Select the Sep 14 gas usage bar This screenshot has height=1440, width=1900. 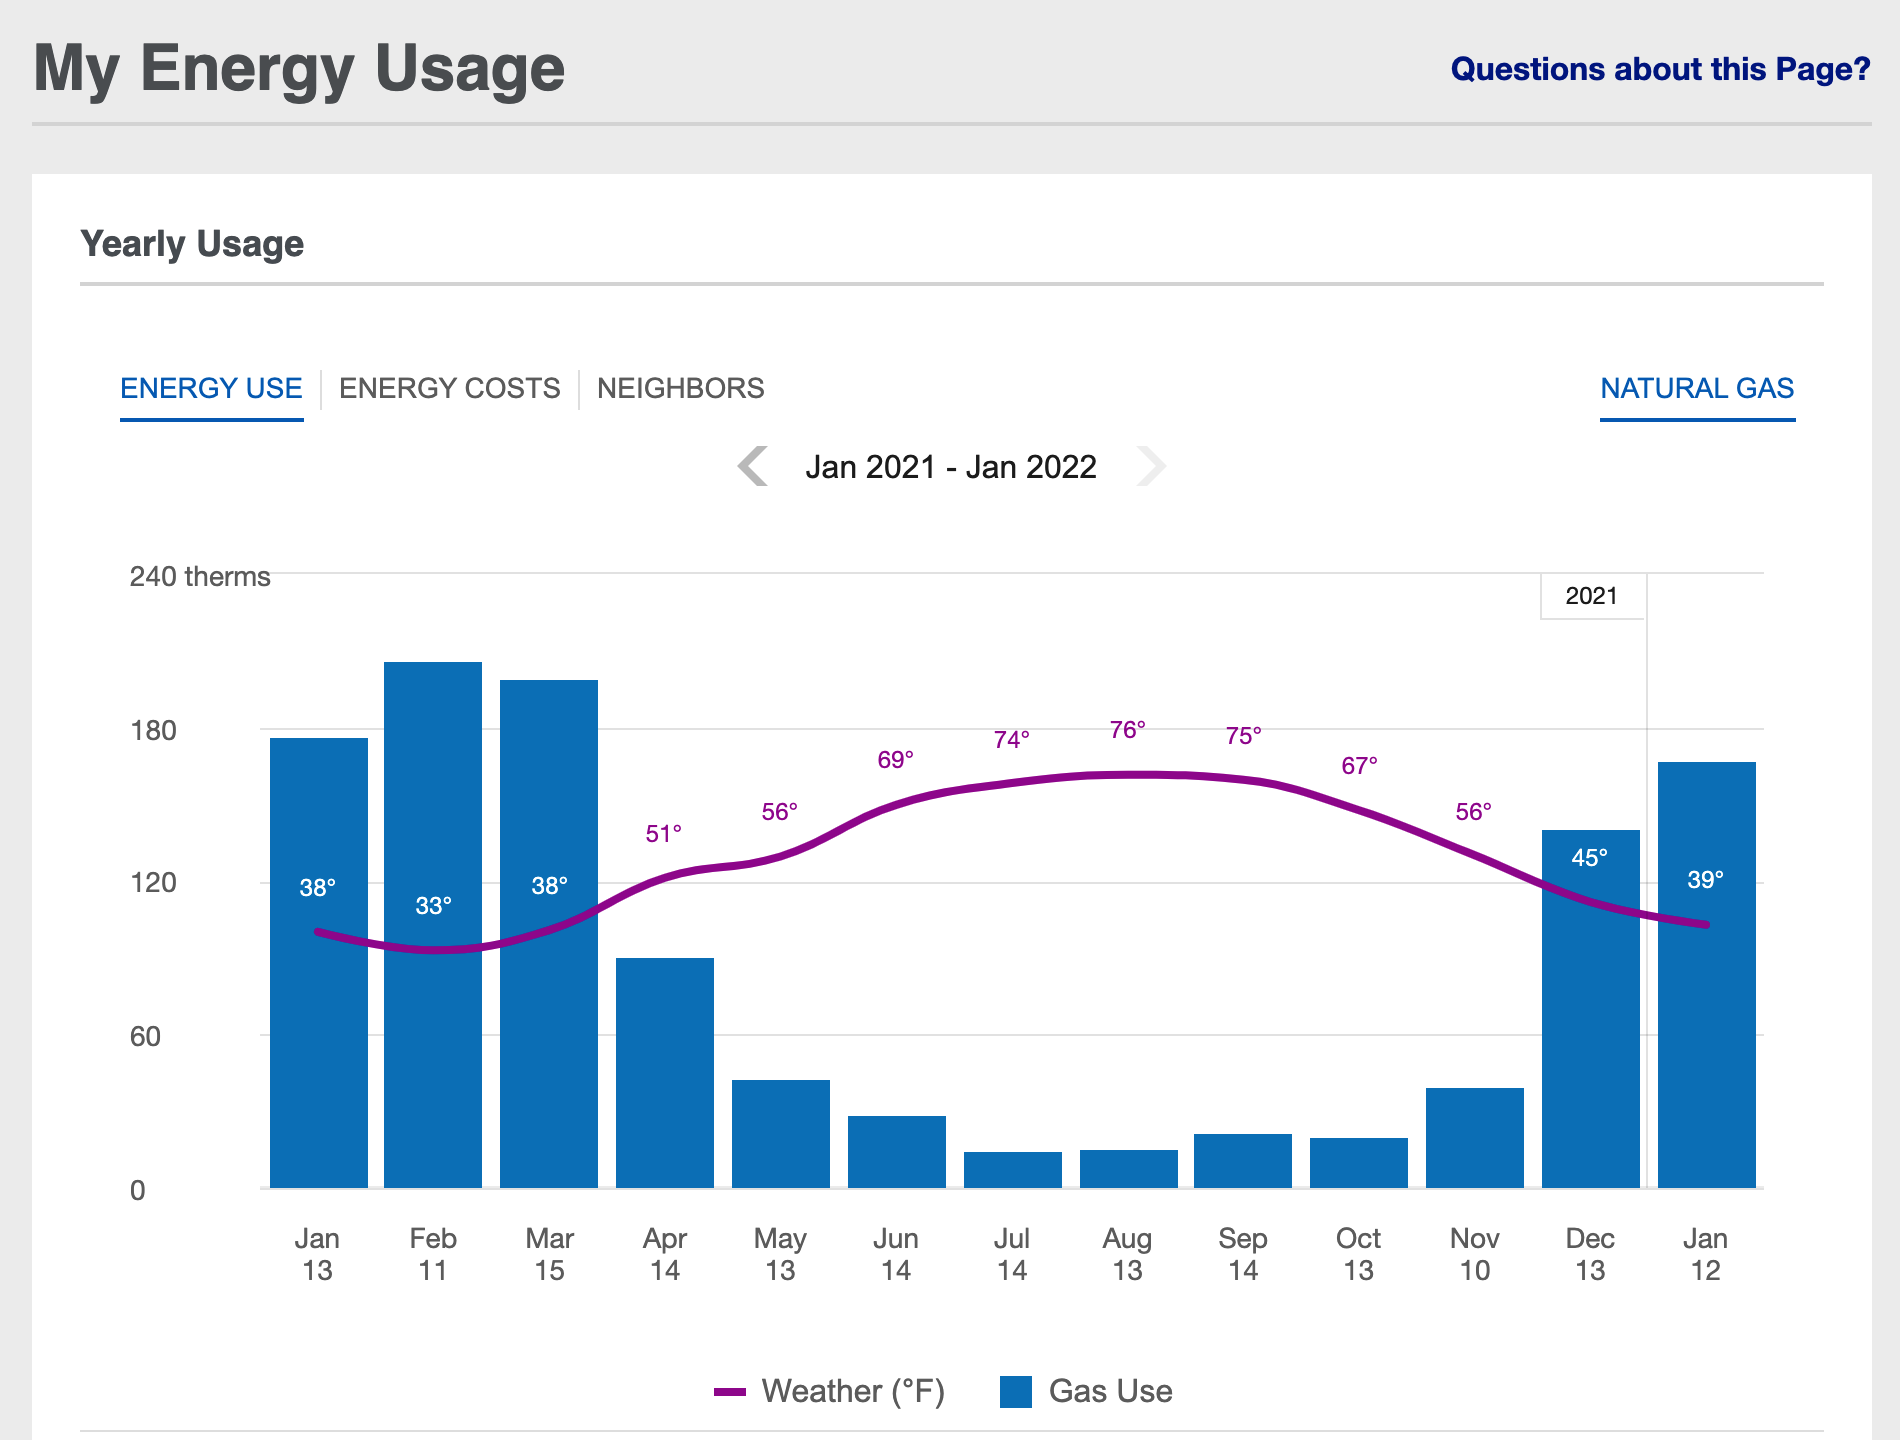click(1243, 1161)
